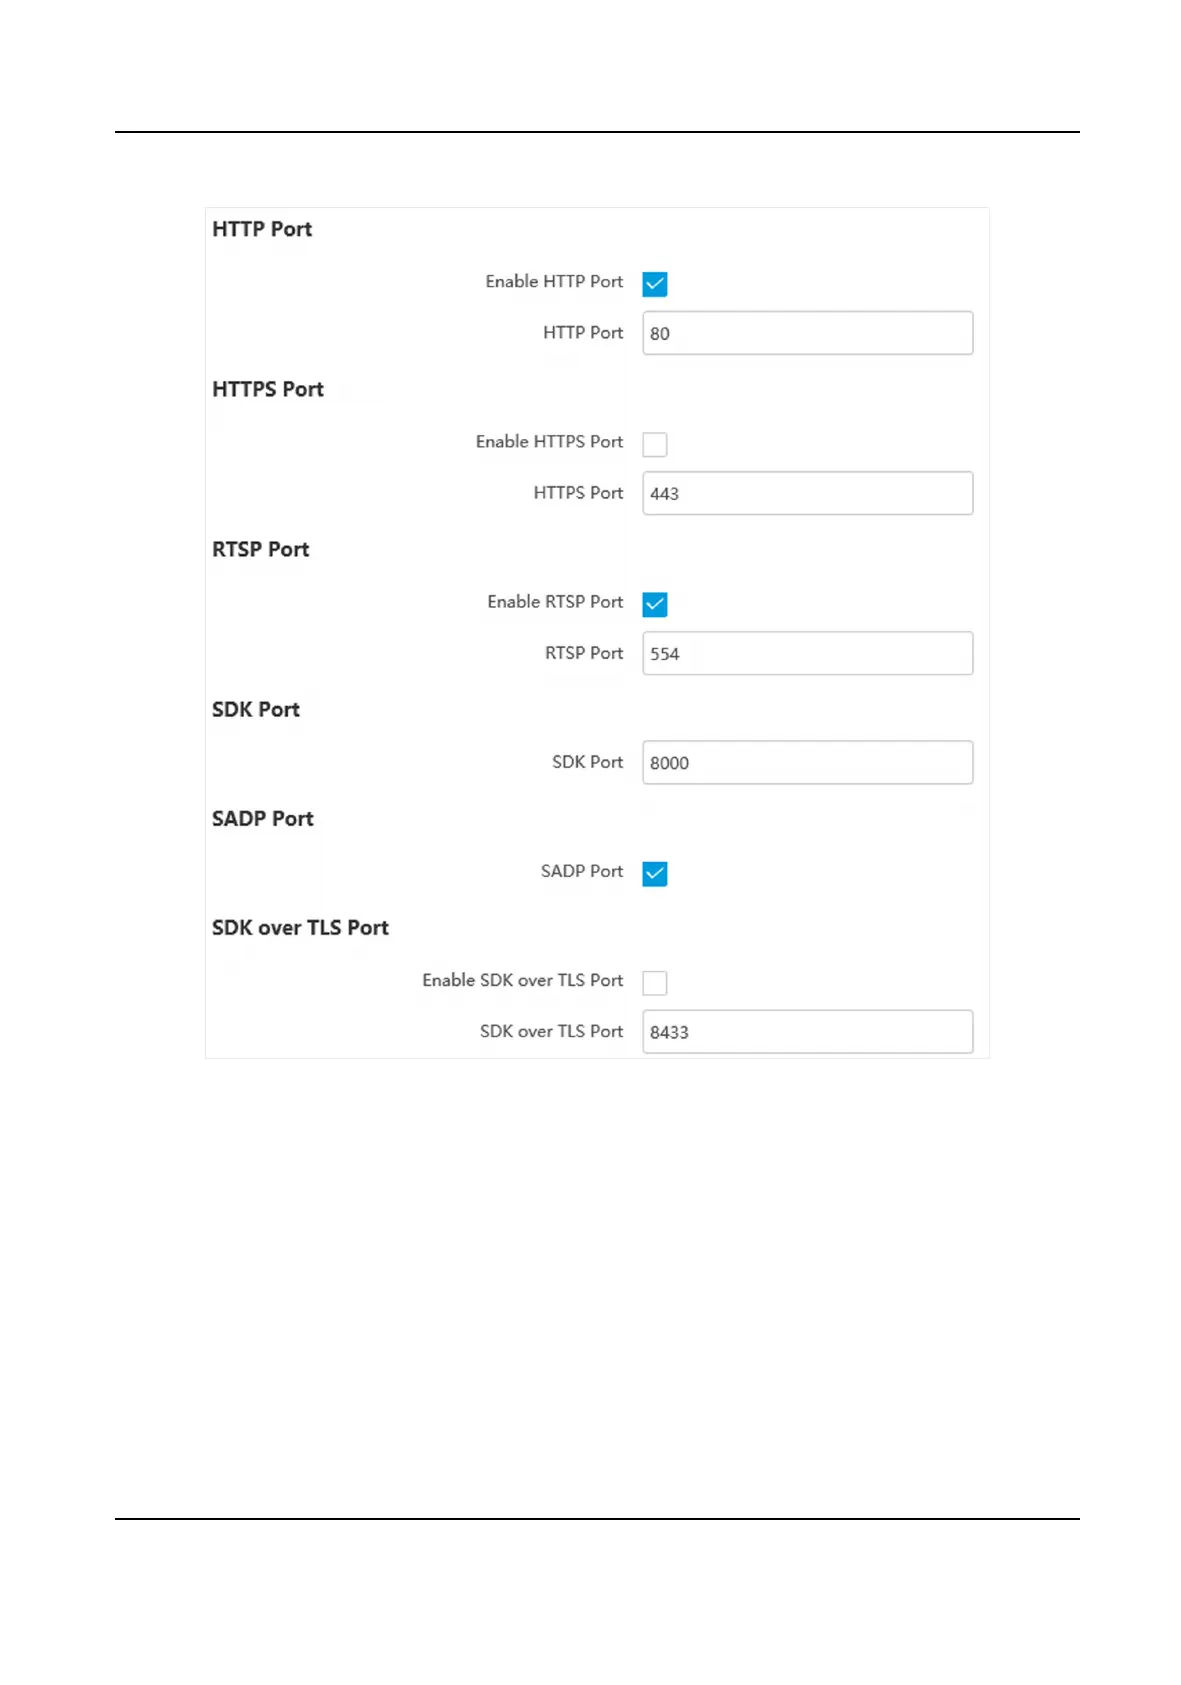Screen dimensions: 1181x1685
Task: Select the SDK over TLS Port section heading
Action: 300,928
